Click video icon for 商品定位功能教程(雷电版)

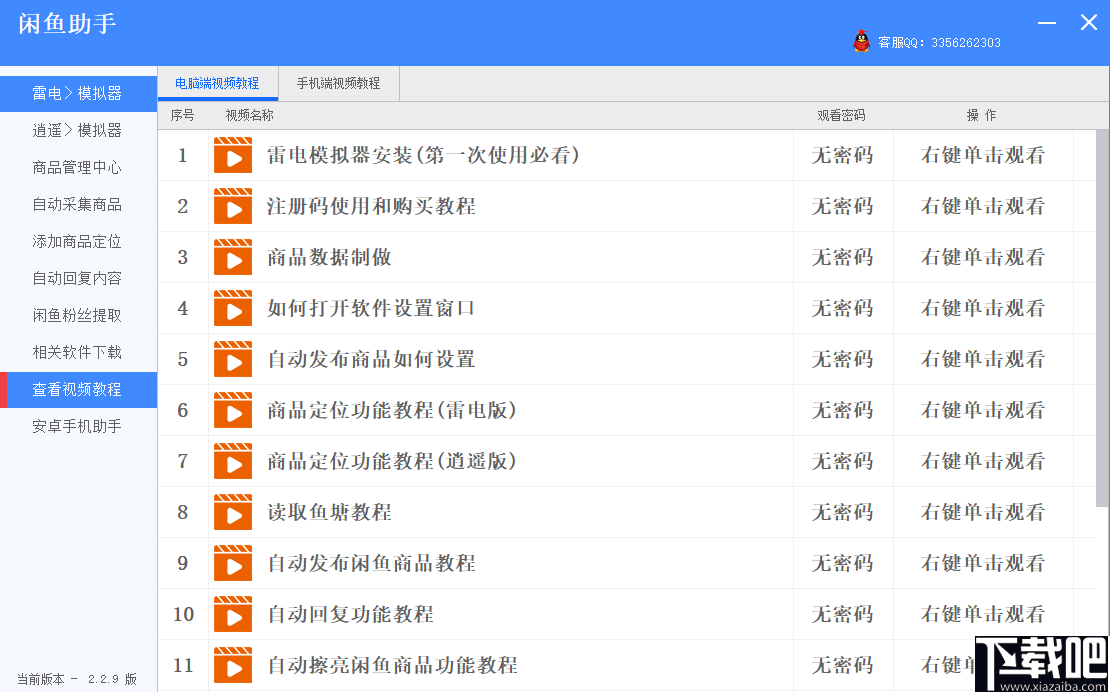pos(233,410)
